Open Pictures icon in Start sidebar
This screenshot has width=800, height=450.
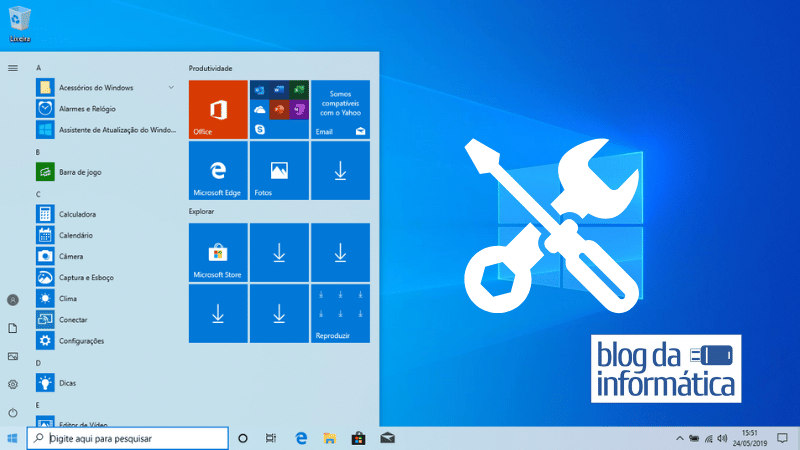[x=13, y=356]
